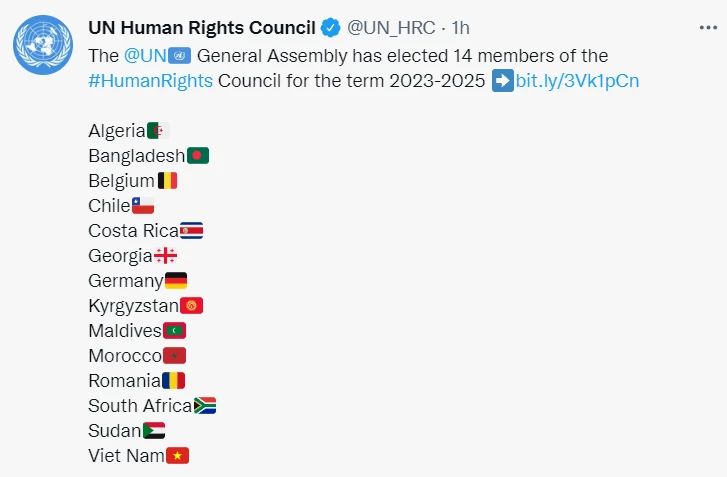This screenshot has height=477, width=727.
Task: Click the Chile flag emoji
Action: tap(143, 206)
